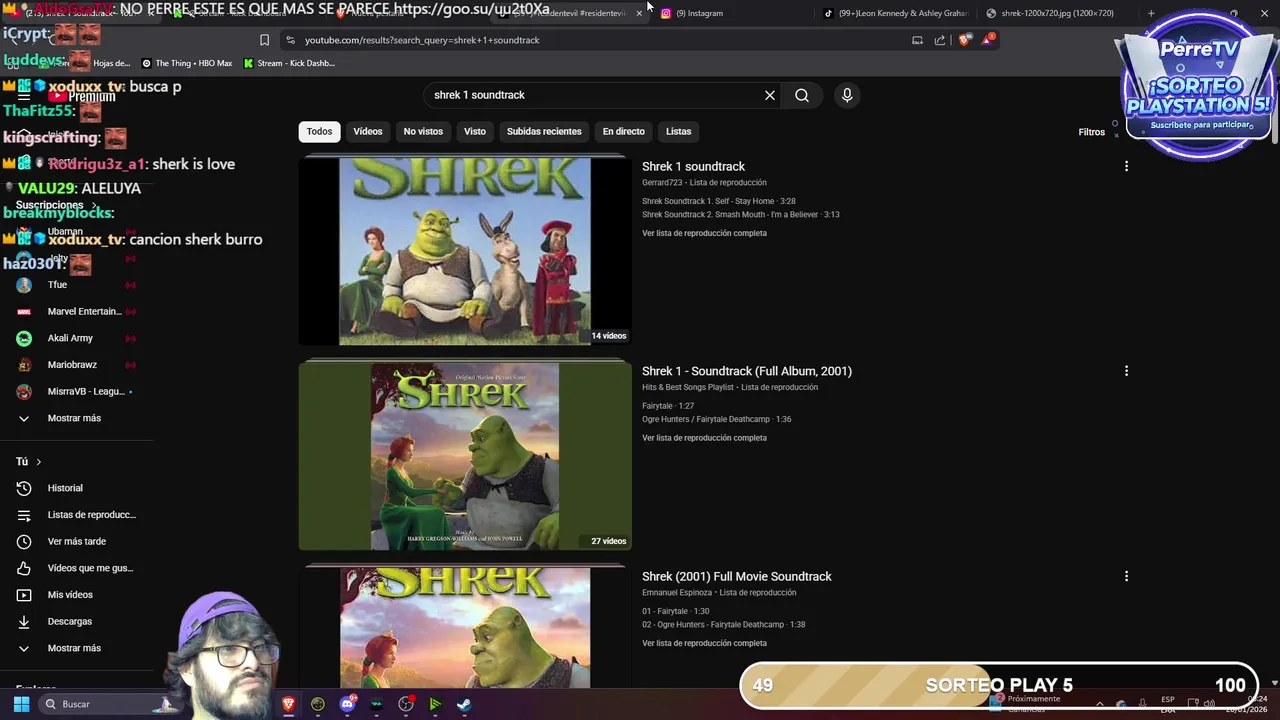Open a new browser tab with plus button

(1151, 13)
